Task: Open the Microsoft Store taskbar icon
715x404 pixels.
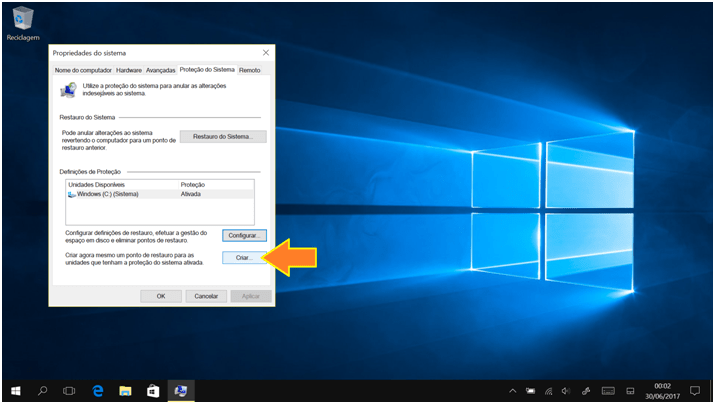Action: [x=153, y=390]
